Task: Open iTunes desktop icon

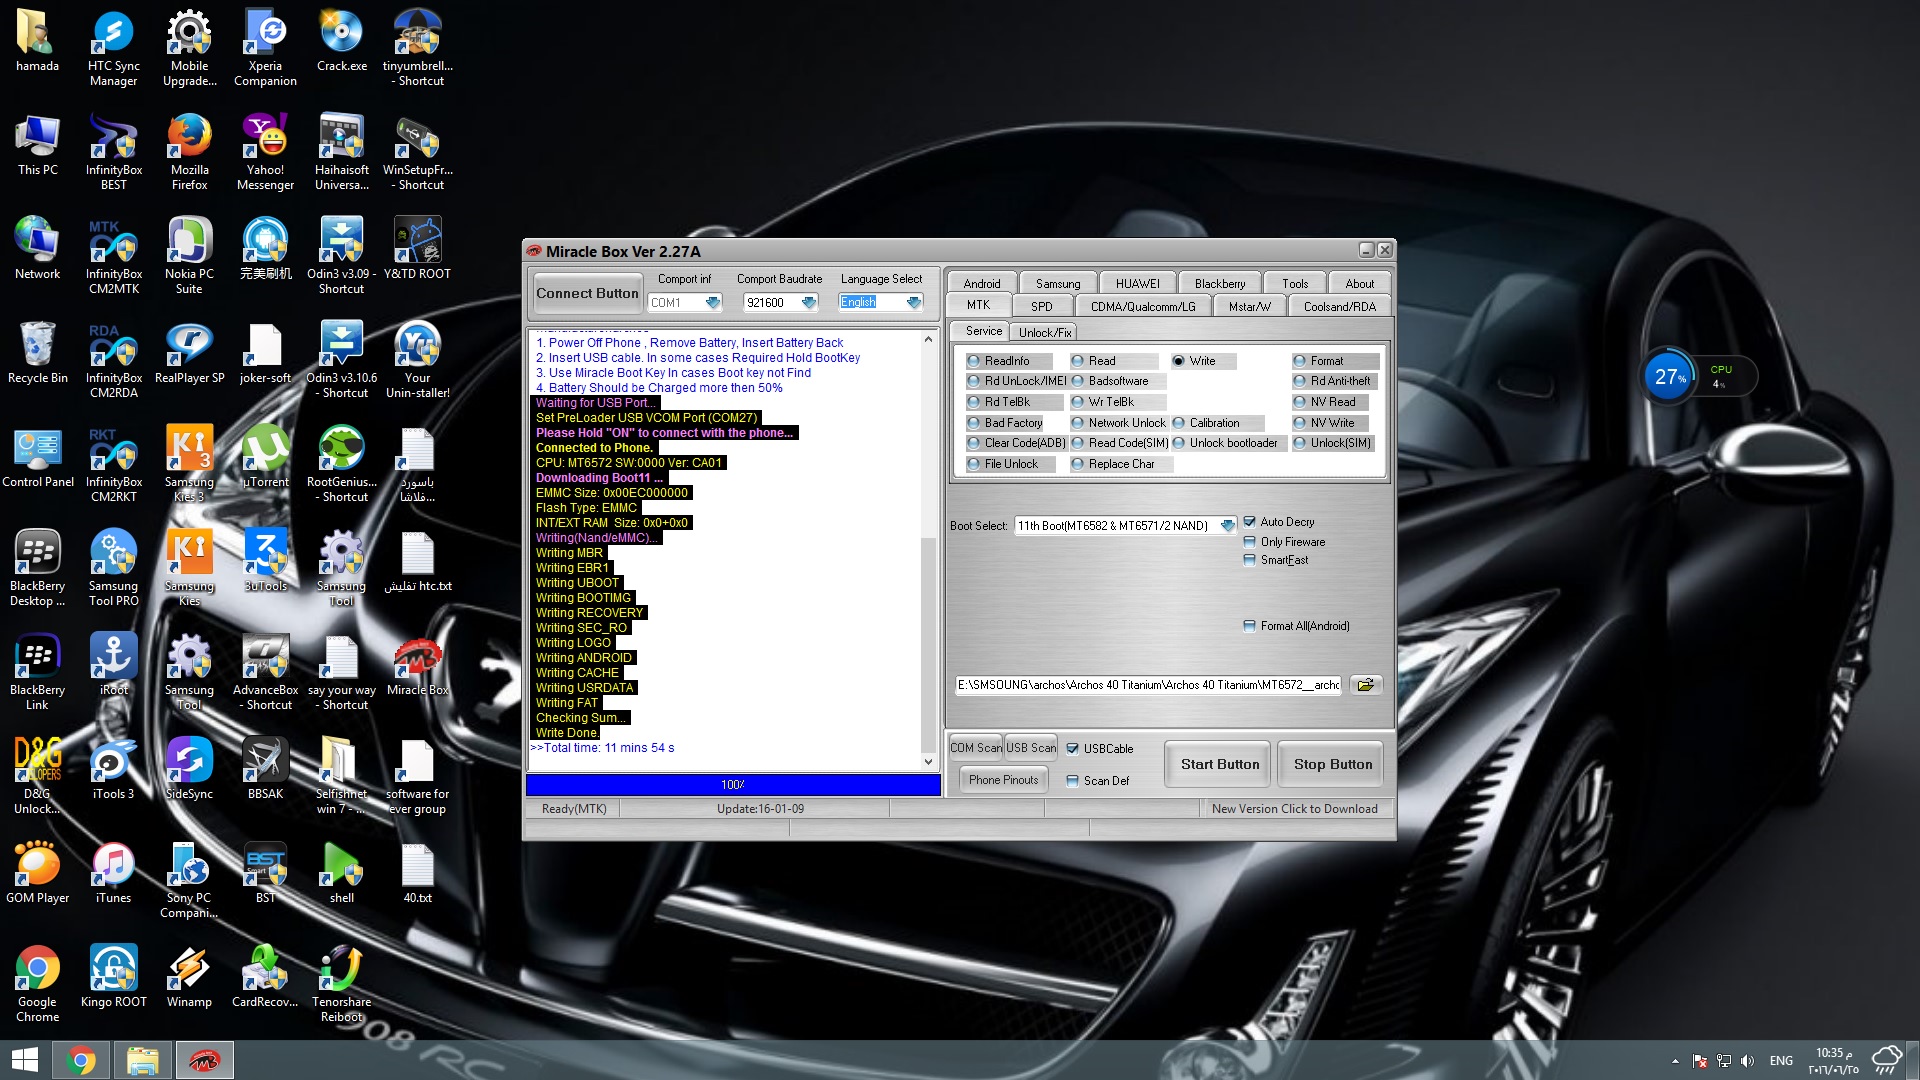Action: [113, 874]
